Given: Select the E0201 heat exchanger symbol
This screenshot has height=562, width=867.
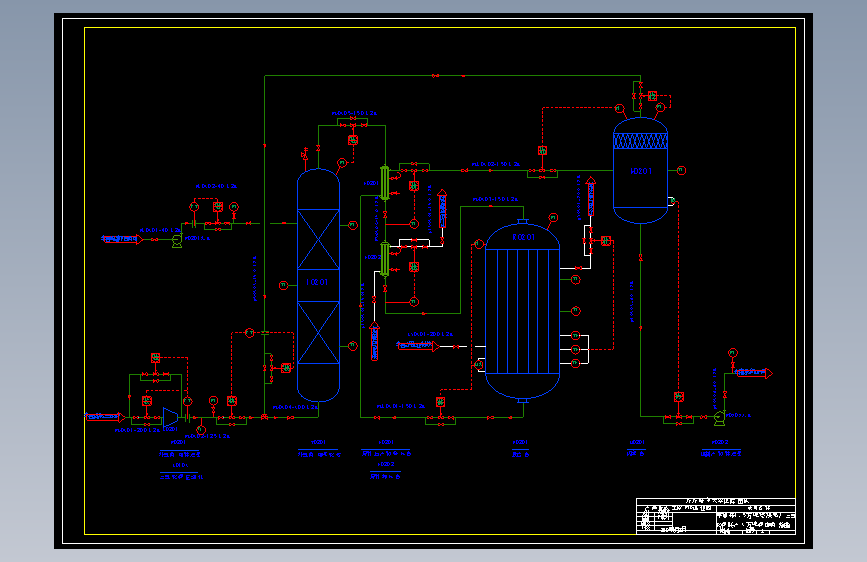Looking at the screenshot, I should [x=385, y=183].
